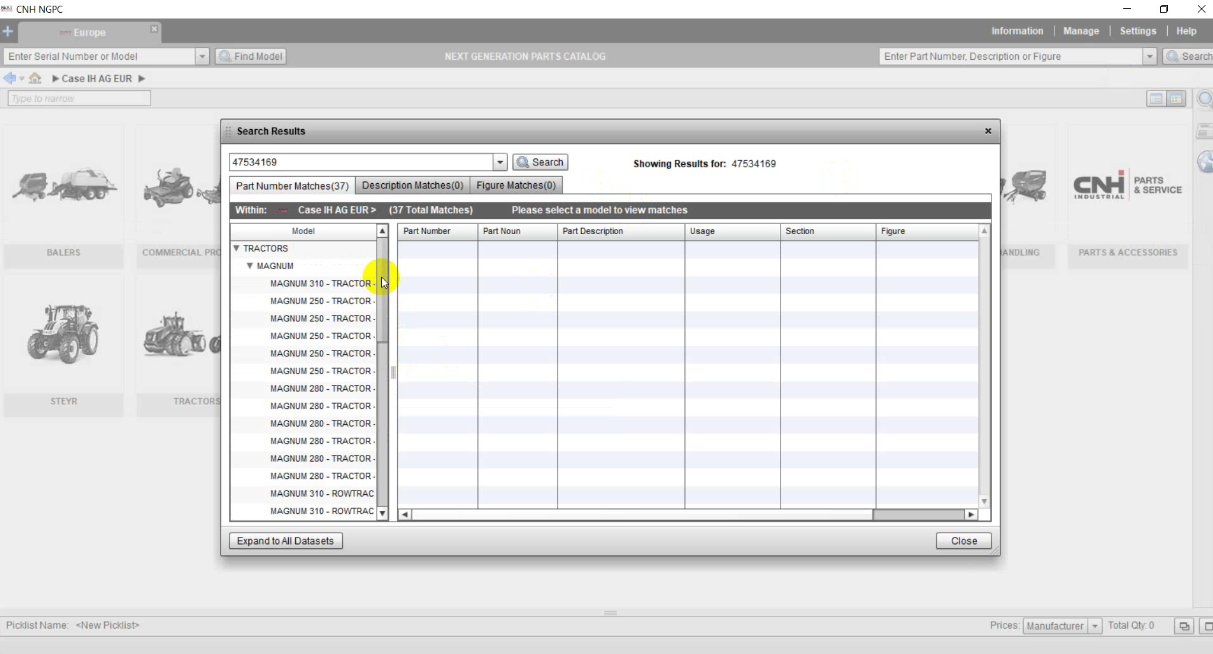This screenshot has height=654, width=1213.
Task: Collapse the TRACTORS tree node
Action: (x=237, y=248)
